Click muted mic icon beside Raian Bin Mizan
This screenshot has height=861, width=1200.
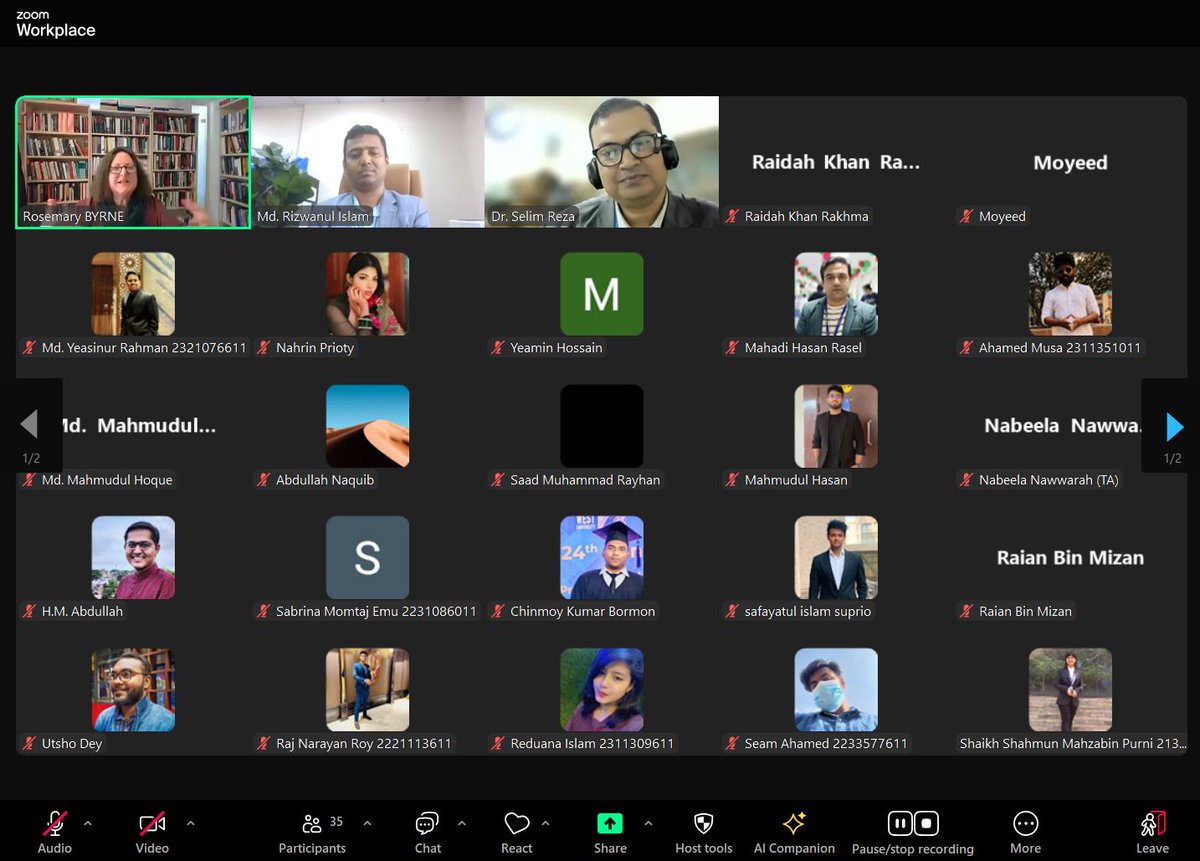point(967,611)
